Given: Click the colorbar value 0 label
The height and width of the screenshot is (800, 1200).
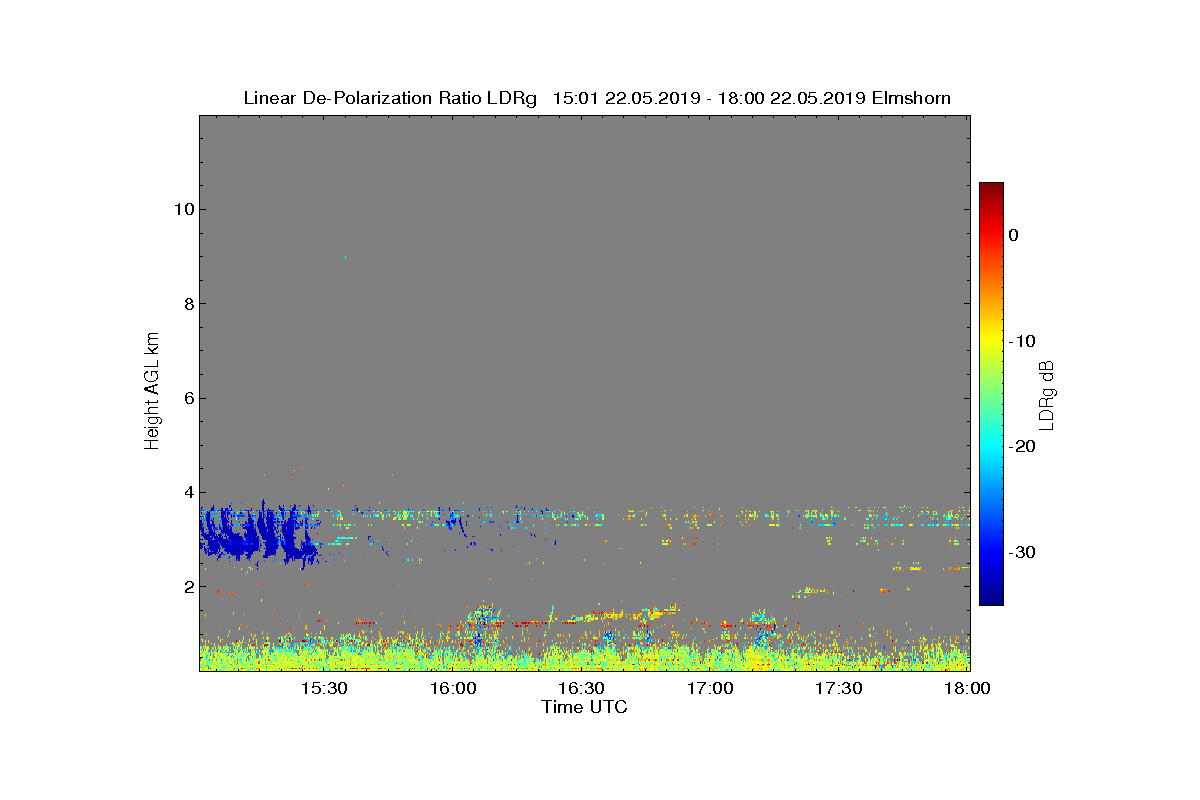Looking at the screenshot, I should coord(1014,235).
